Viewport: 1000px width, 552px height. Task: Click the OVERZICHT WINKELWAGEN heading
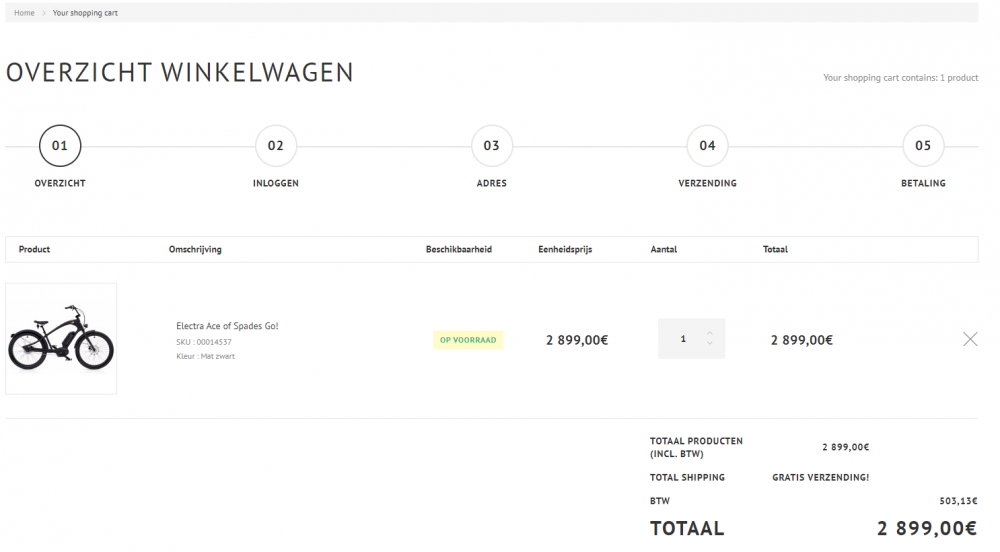(x=180, y=72)
